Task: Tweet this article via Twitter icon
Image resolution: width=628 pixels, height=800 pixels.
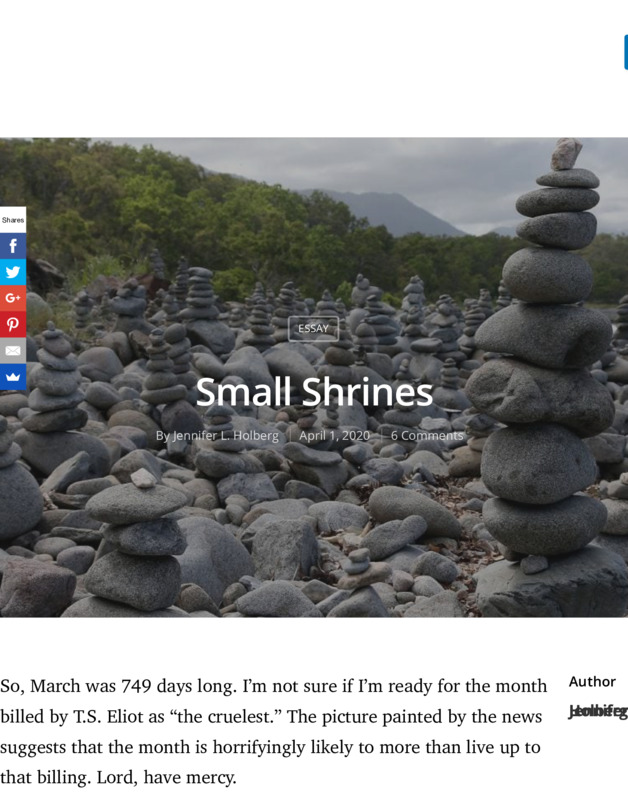Action: point(13,271)
